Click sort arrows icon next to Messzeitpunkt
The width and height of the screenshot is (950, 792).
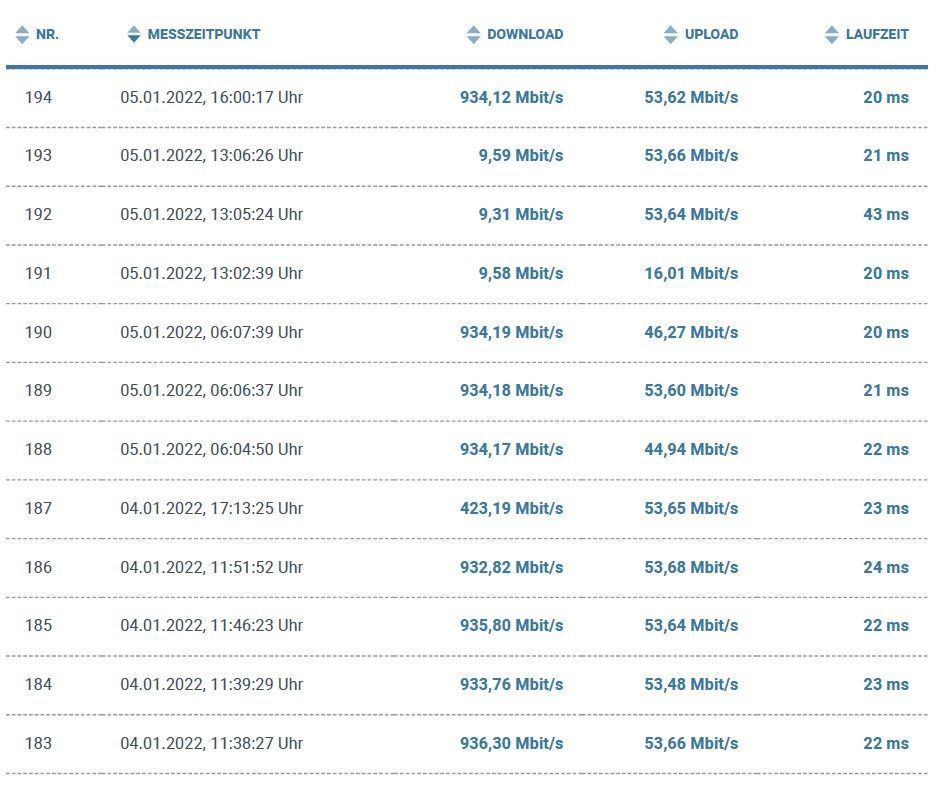(134, 35)
